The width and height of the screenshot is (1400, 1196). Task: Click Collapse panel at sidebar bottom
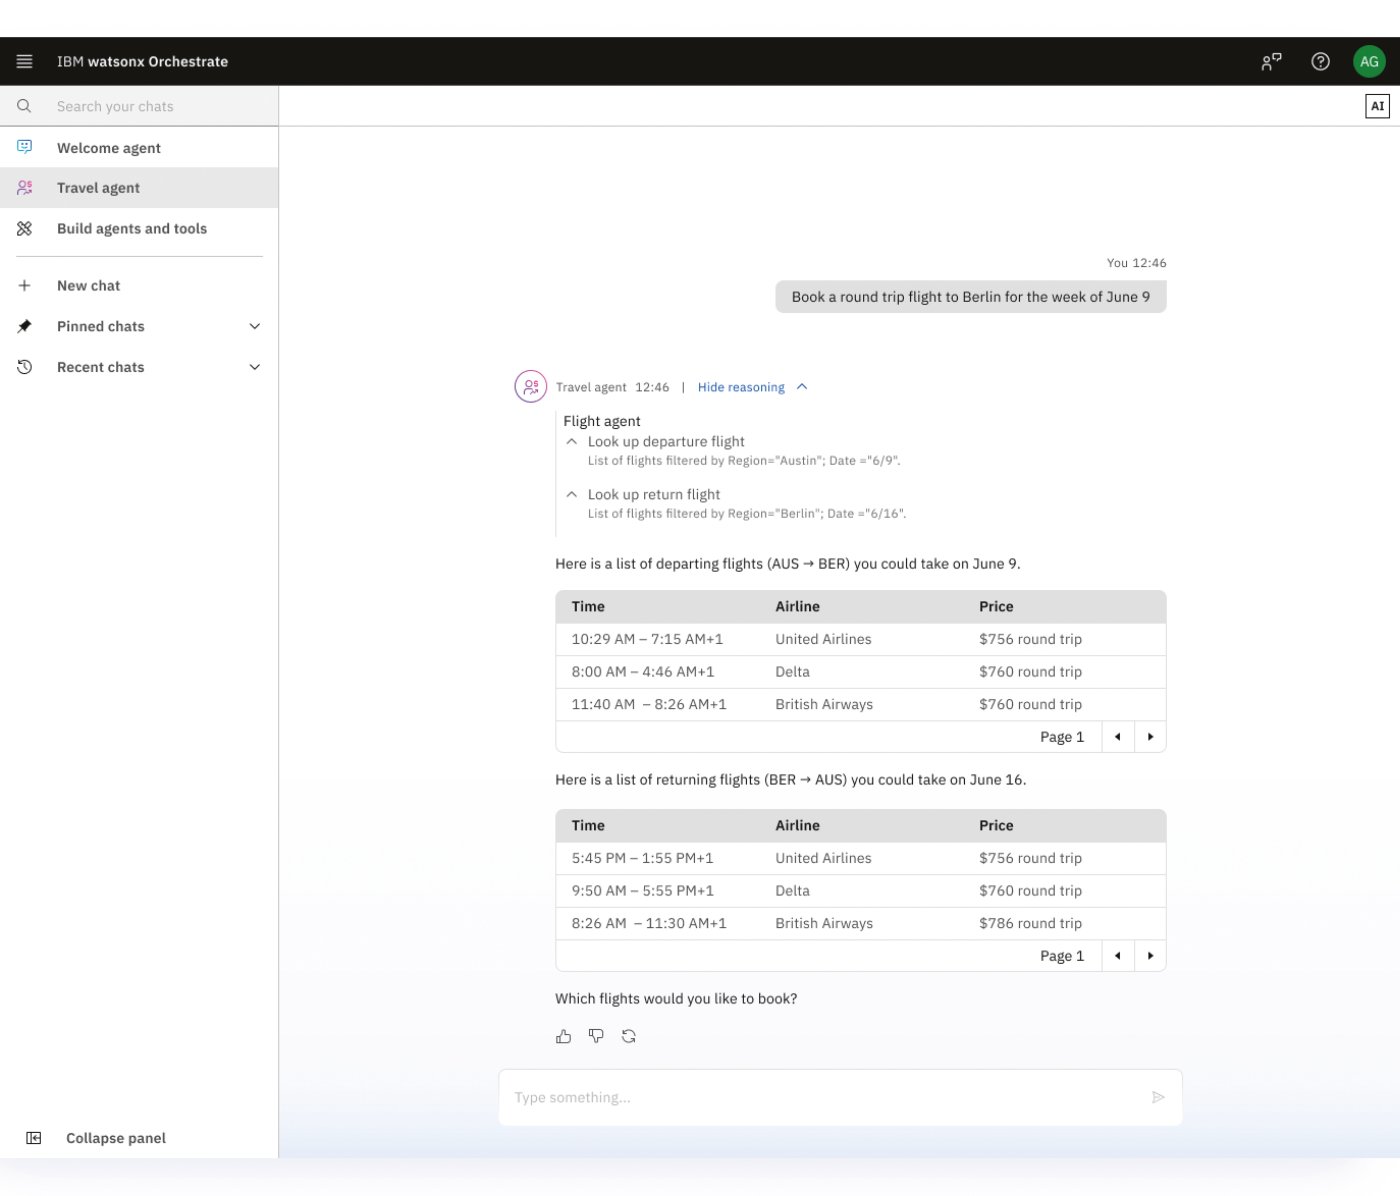tap(115, 1138)
